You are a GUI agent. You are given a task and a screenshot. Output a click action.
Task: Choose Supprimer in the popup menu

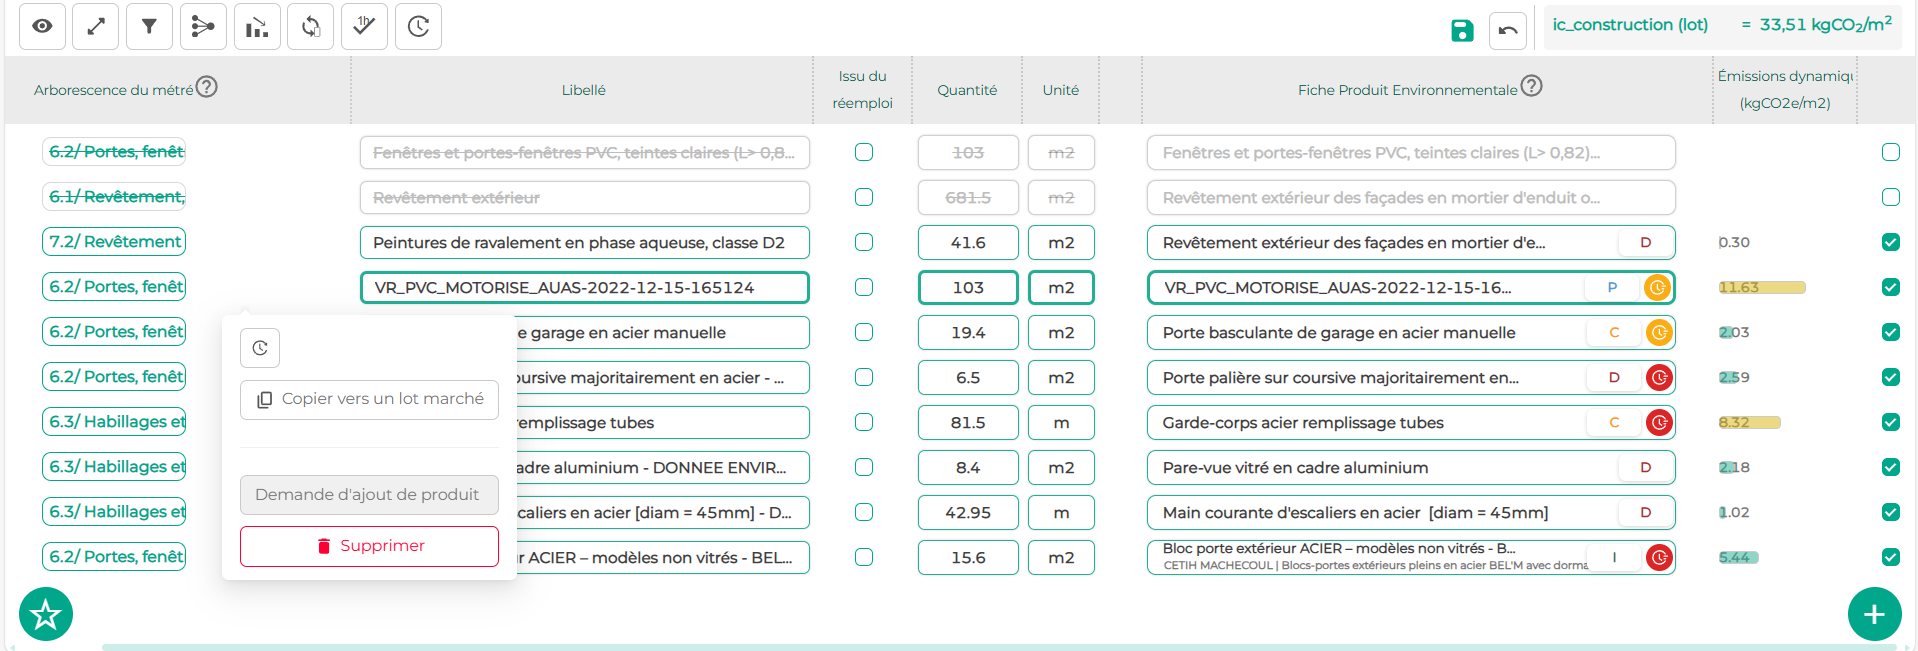click(369, 546)
